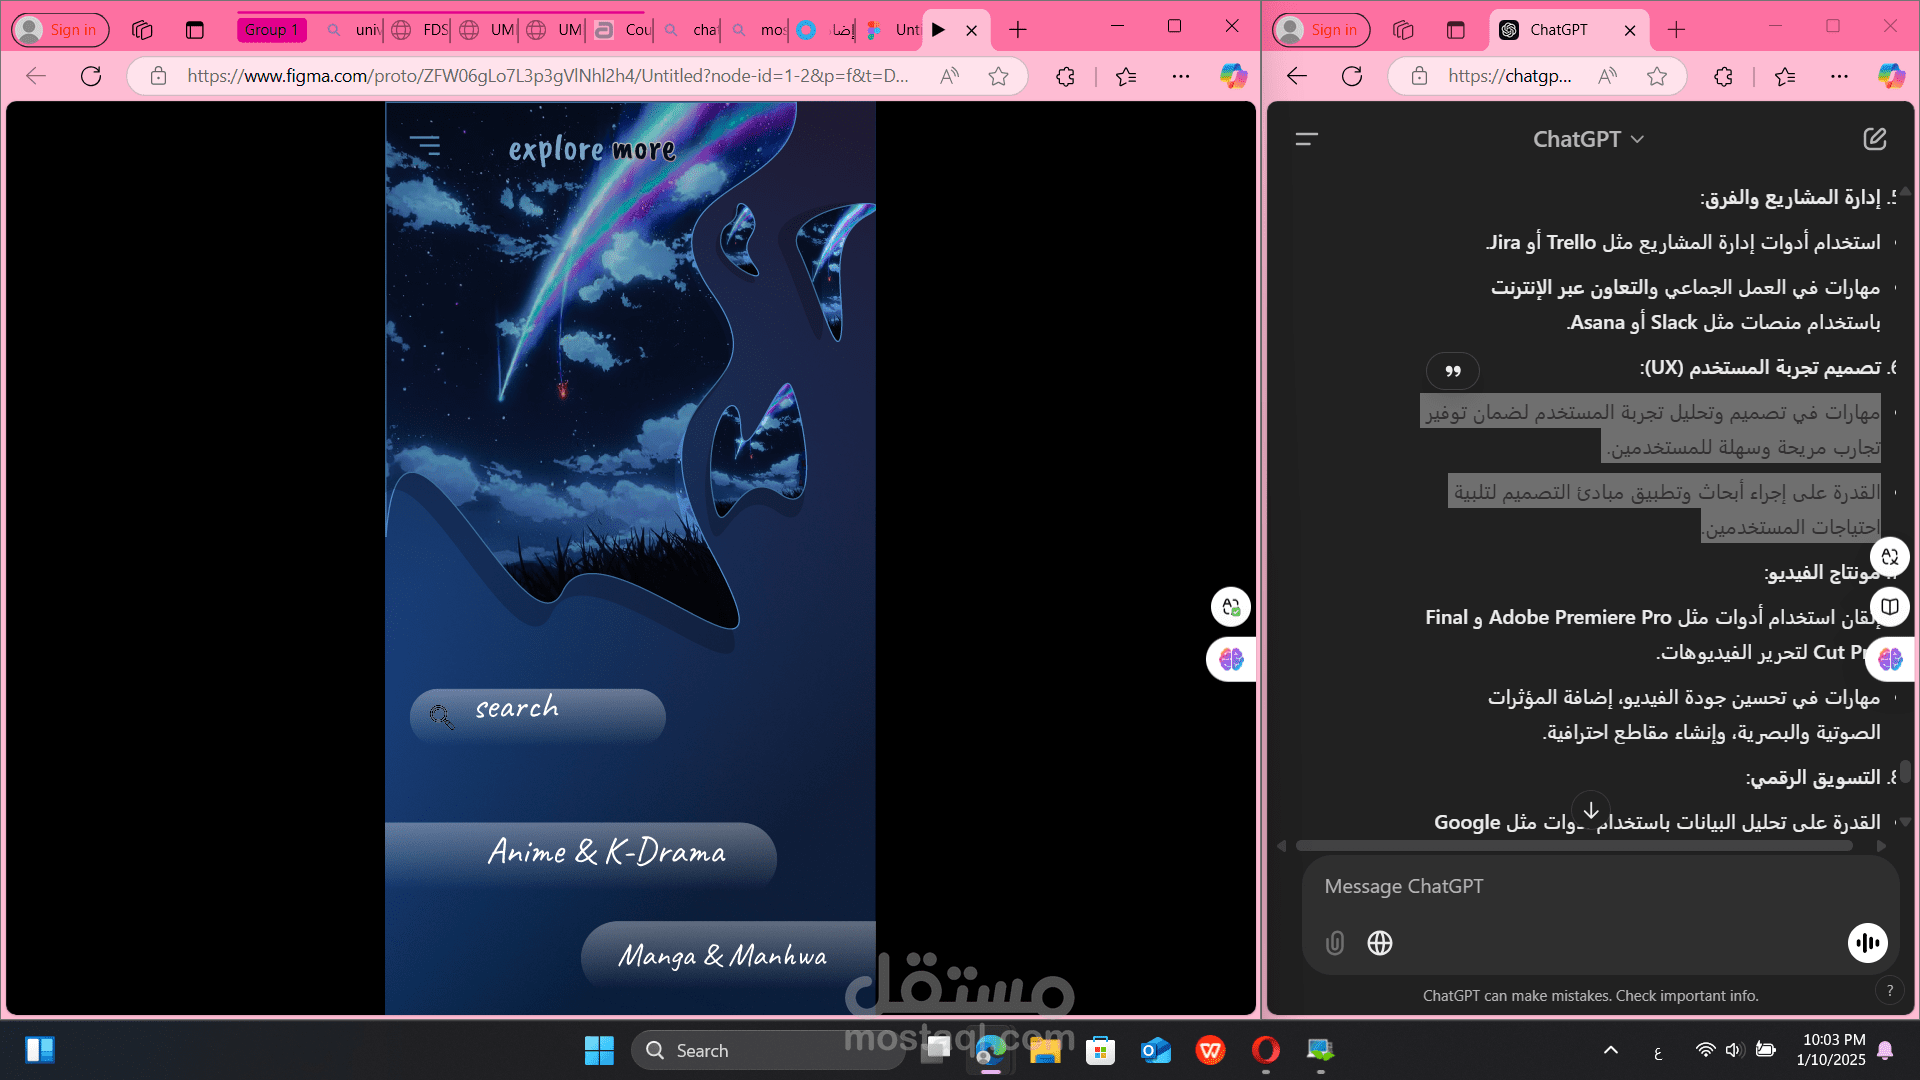The height and width of the screenshot is (1080, 1920).
Task: Open the clock and calendar flyout
Action: 1831,1050
